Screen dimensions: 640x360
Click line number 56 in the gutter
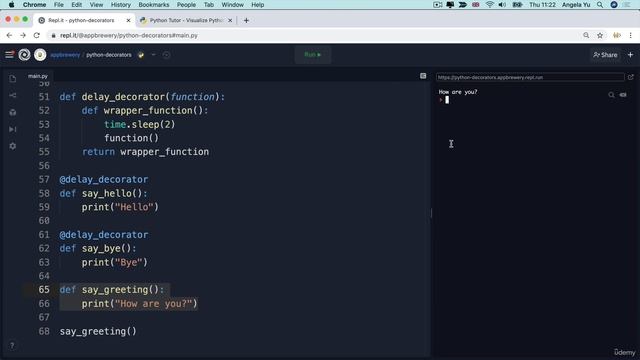(44, 166)
